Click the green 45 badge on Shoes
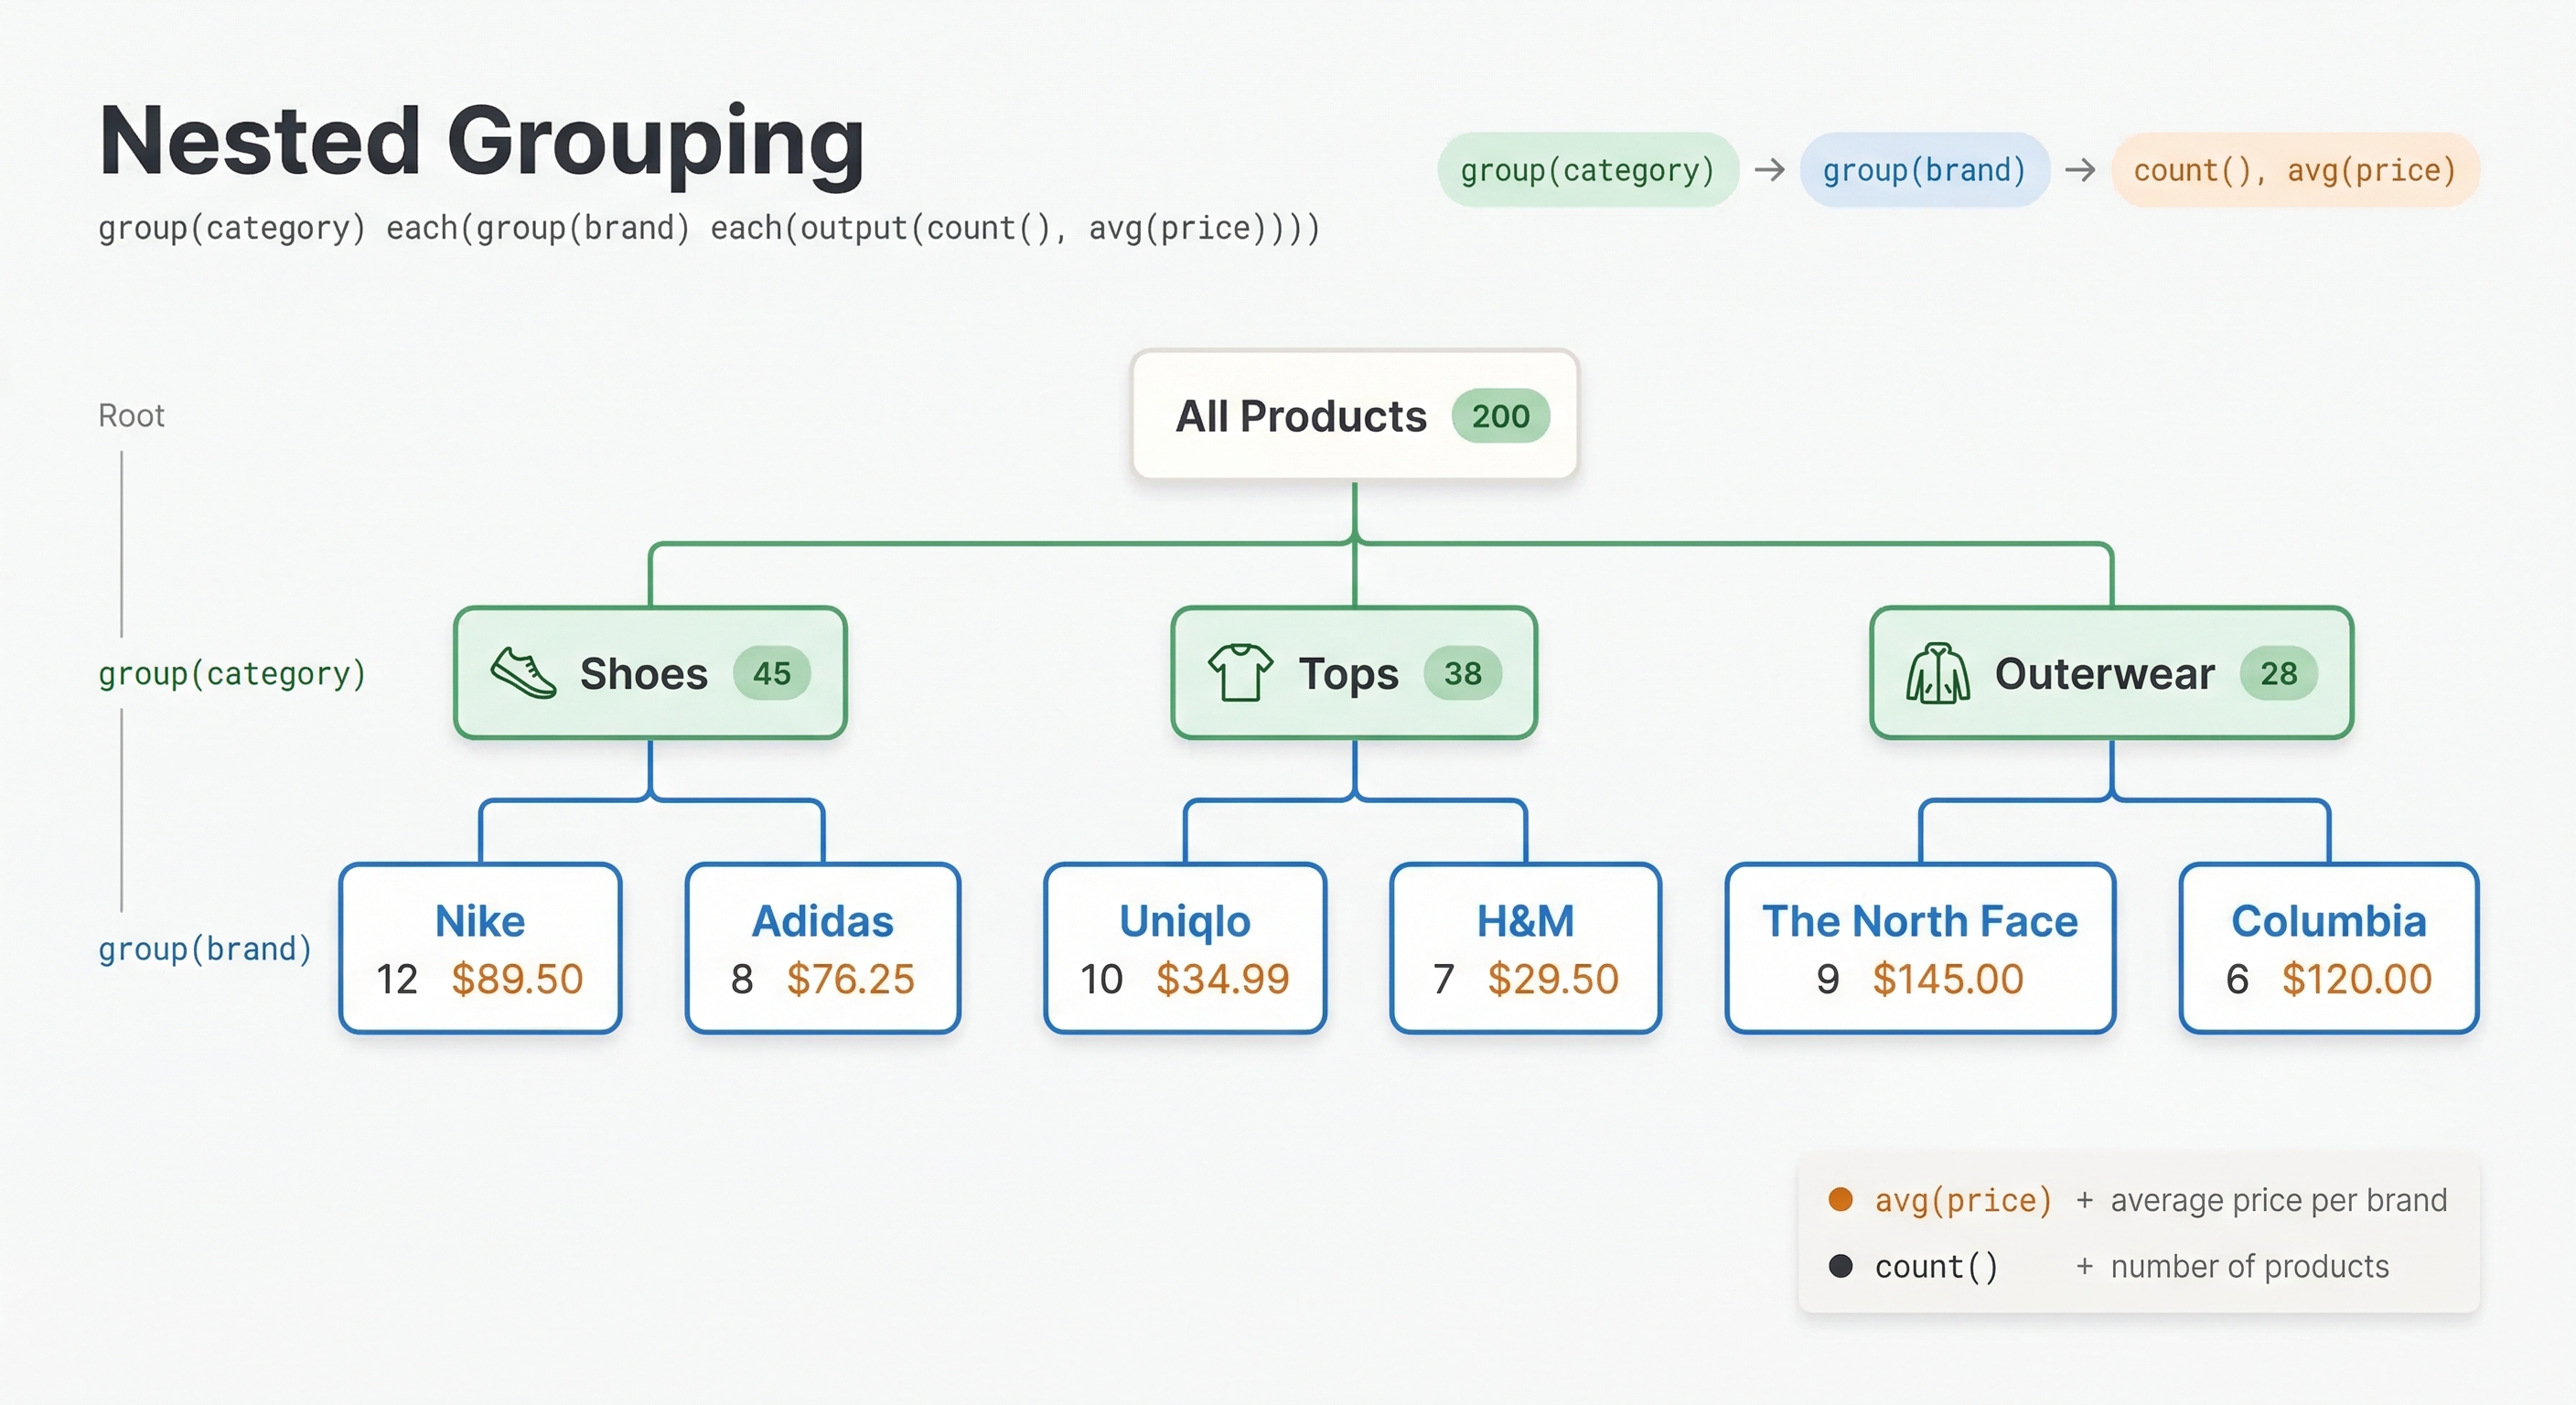 pos(772,673)
